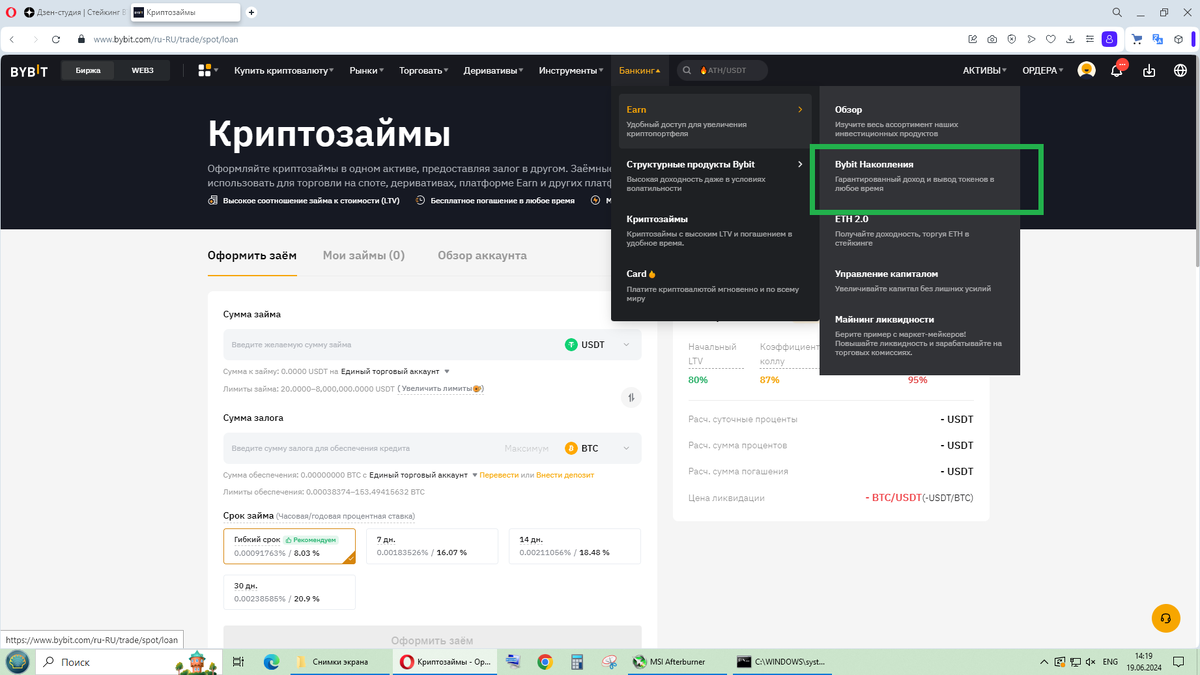Viewport: 1200px width, 675px height.
Task: Open the BTC collateral currency dropdown
Action: click(x=597, y=448)
